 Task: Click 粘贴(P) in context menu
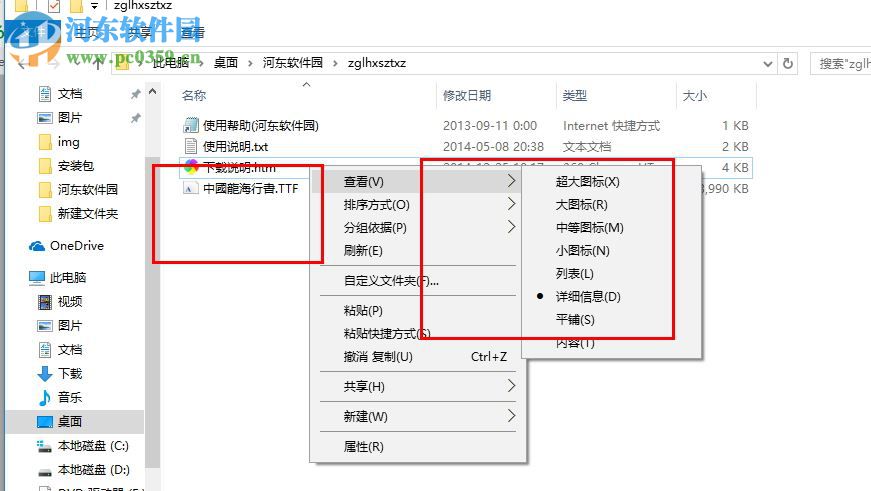(x=363, y=310)
